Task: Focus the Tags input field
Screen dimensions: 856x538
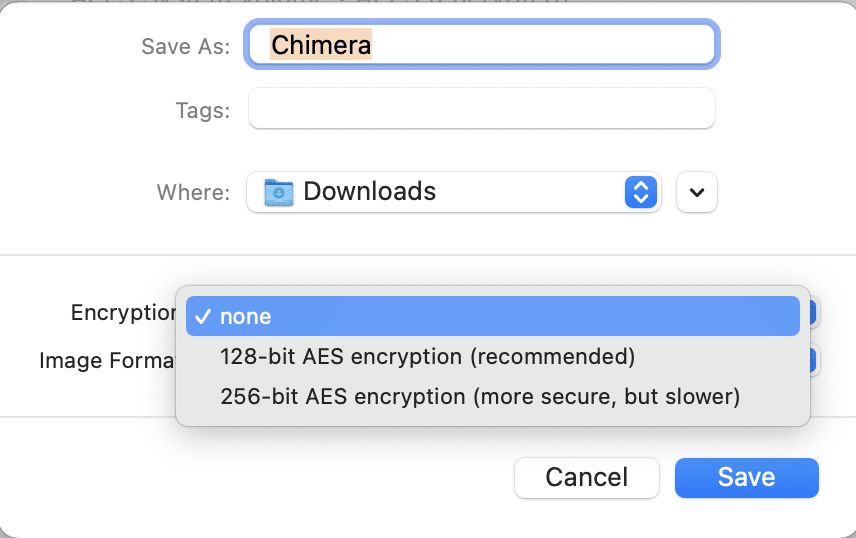Action: pos(481,109)
